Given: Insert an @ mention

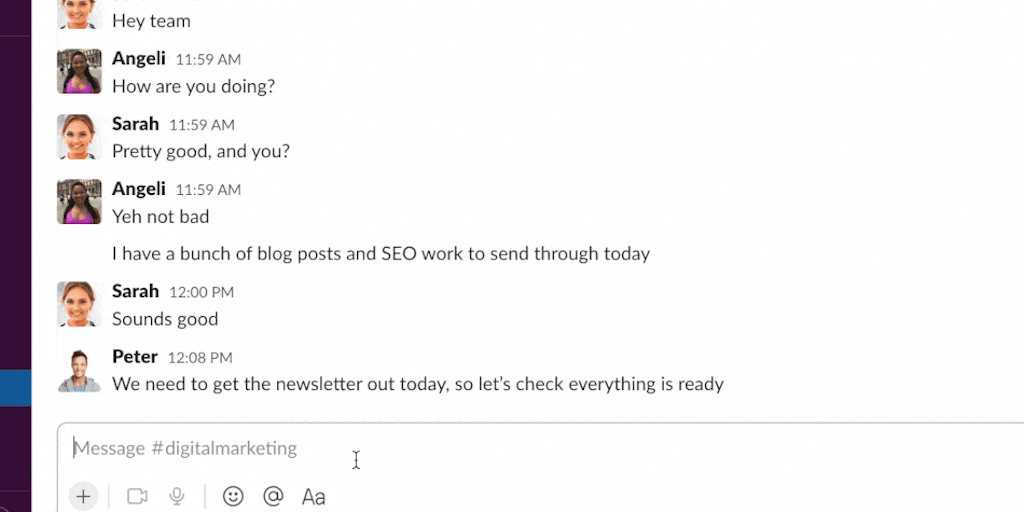Looking at the screenshot, I should [272, 496].
